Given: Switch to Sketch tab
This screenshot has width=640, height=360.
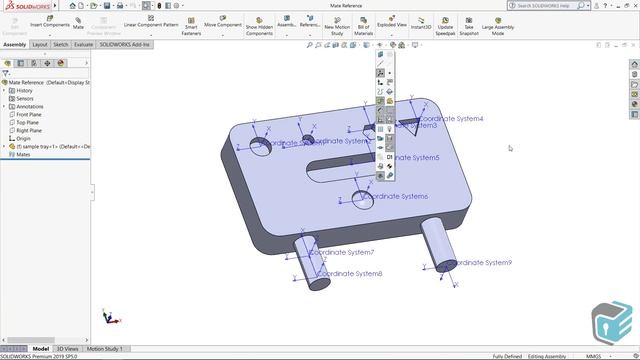Looking at the screenshot, I should [x=61, y=44].
